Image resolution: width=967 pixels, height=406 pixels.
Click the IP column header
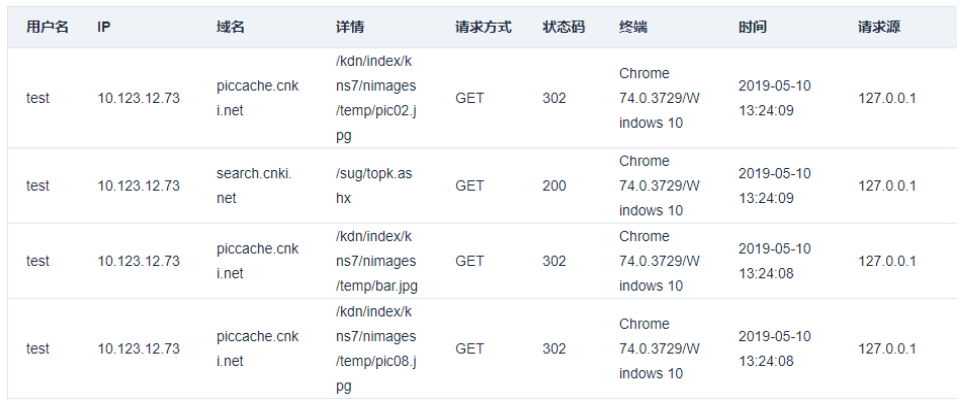tap(104, 27)
